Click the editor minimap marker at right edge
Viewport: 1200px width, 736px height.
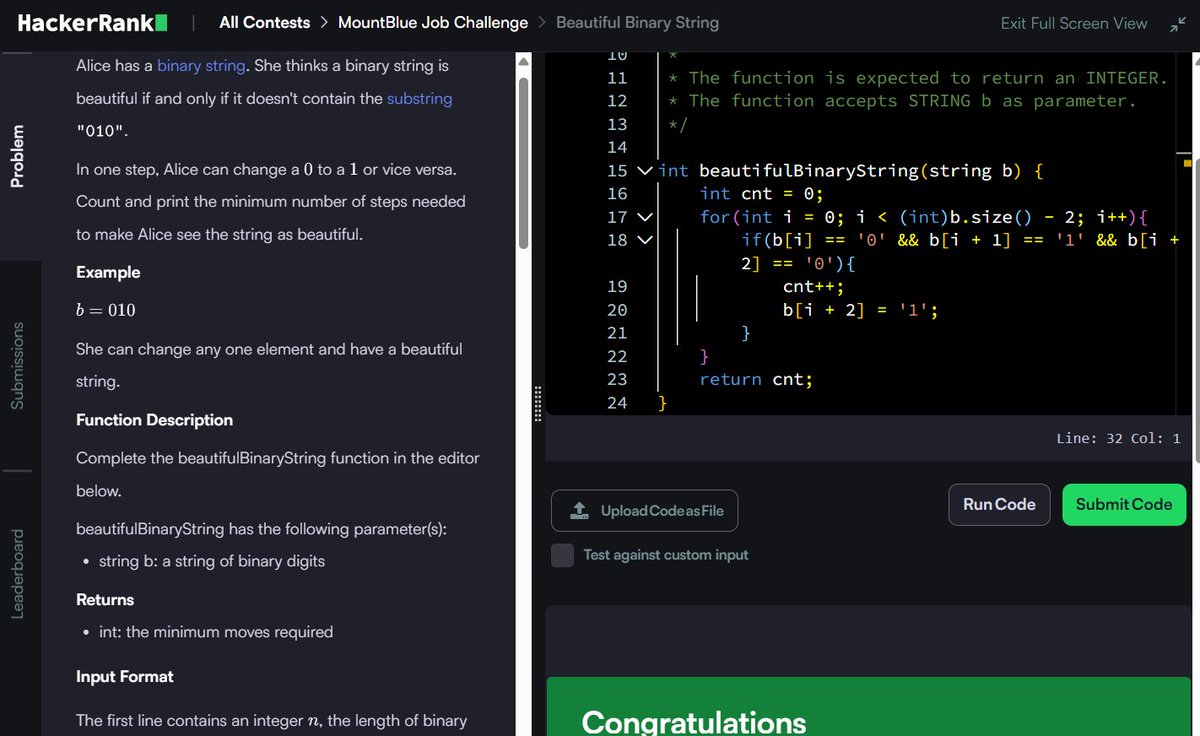click(x=1187, y=161)
